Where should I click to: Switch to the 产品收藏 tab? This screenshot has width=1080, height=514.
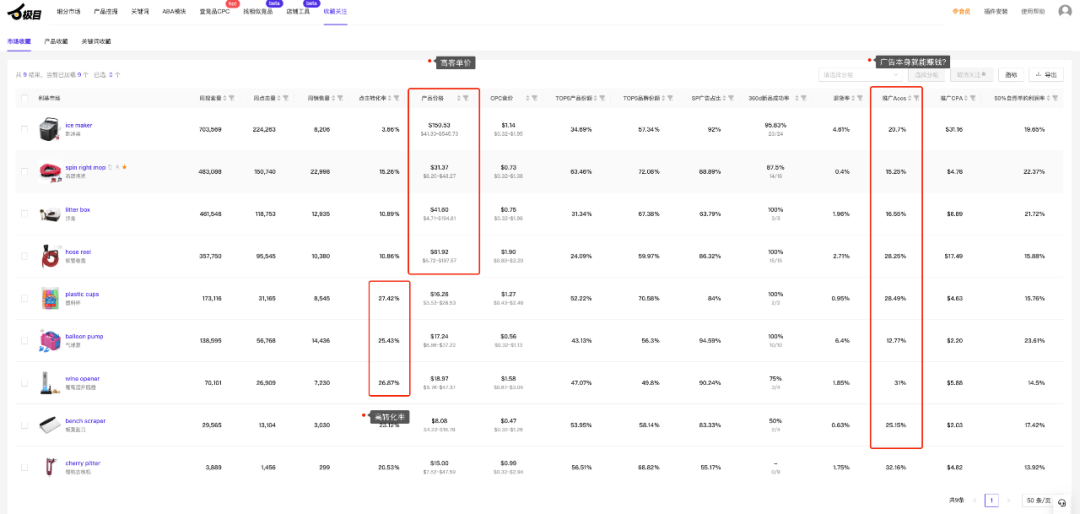[x=56, y=42]
